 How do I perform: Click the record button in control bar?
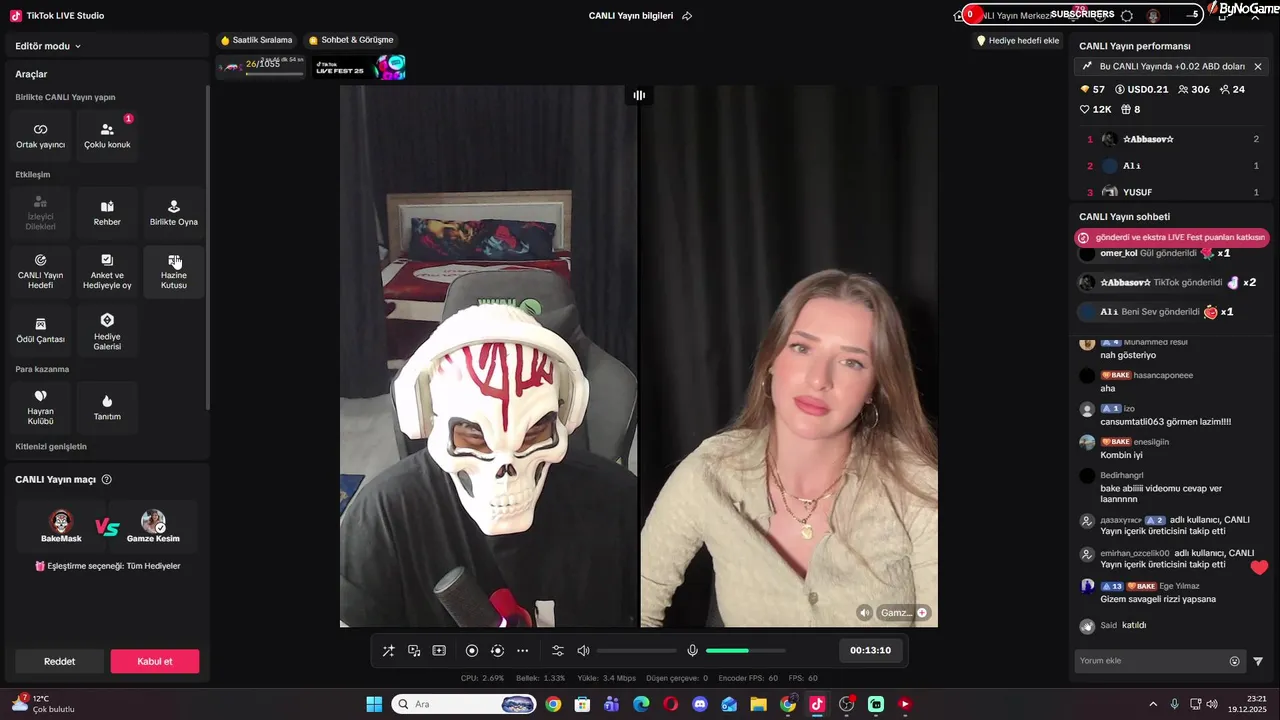click(472, 651)
